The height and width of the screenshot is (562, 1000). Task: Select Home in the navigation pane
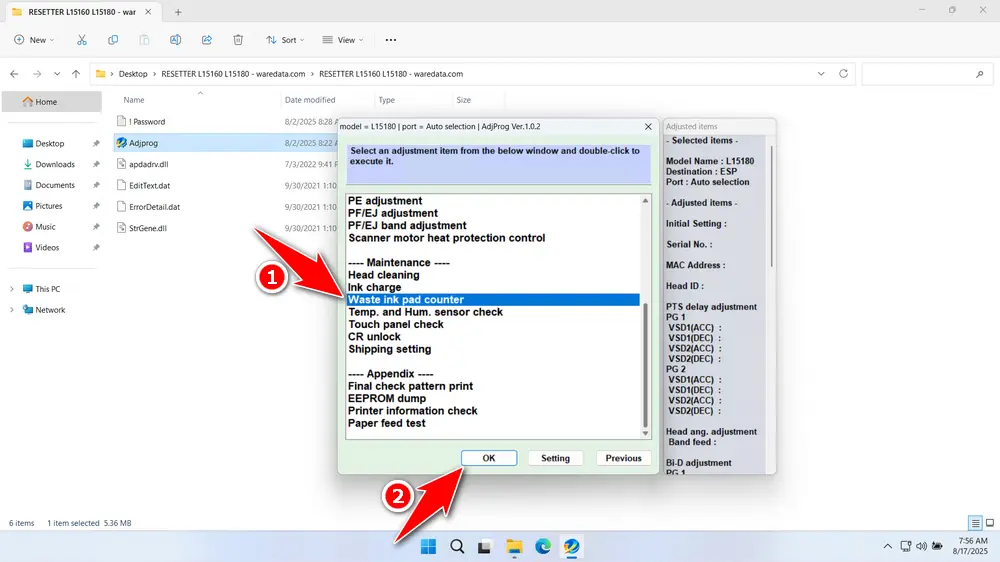pyautogui.click(x=52, y=101)
